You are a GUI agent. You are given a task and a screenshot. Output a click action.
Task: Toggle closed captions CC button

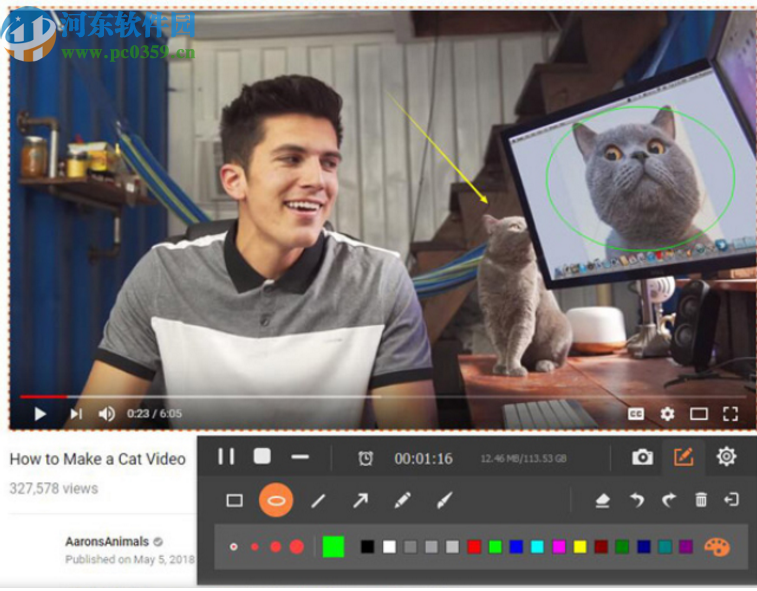[636, 414]
